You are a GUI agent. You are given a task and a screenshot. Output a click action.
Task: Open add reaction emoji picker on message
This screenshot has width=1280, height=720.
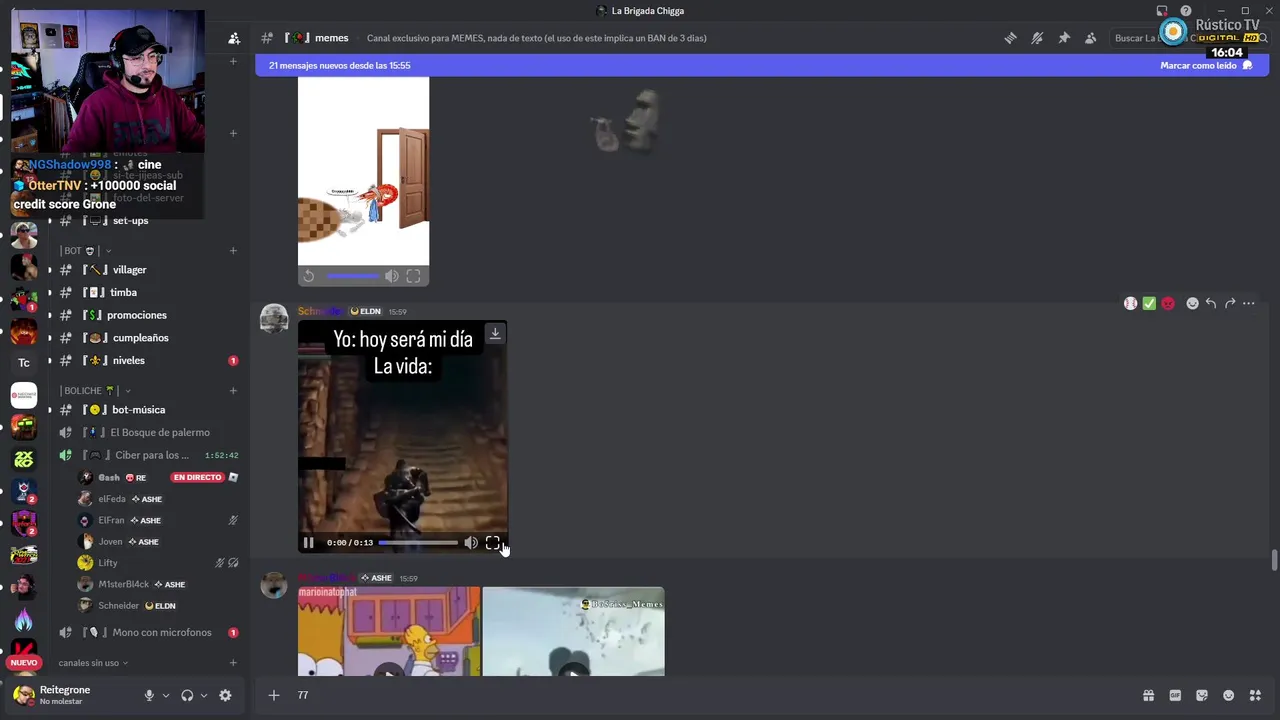(x=1192, y=303)
